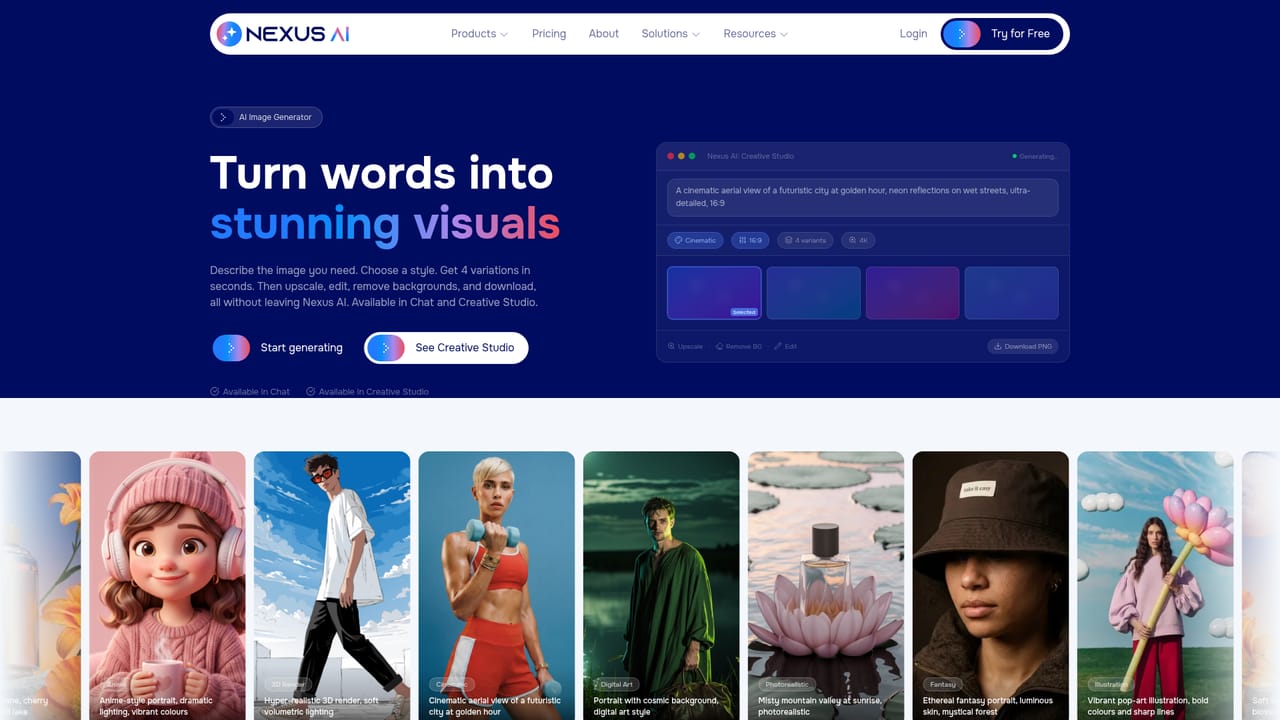Click the check icon beside Available in Chat
Image resolution: width=1280 pixels, height=720 pixels.
click(x=215, y=391)
